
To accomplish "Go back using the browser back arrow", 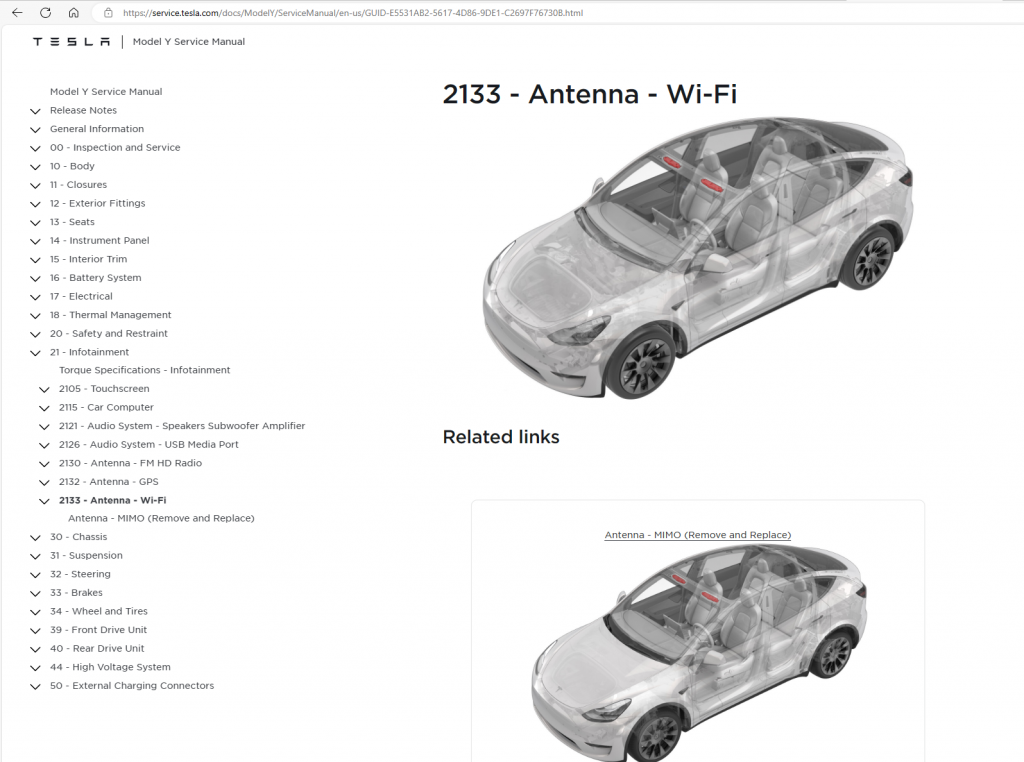I will click(x=17, y=12).
